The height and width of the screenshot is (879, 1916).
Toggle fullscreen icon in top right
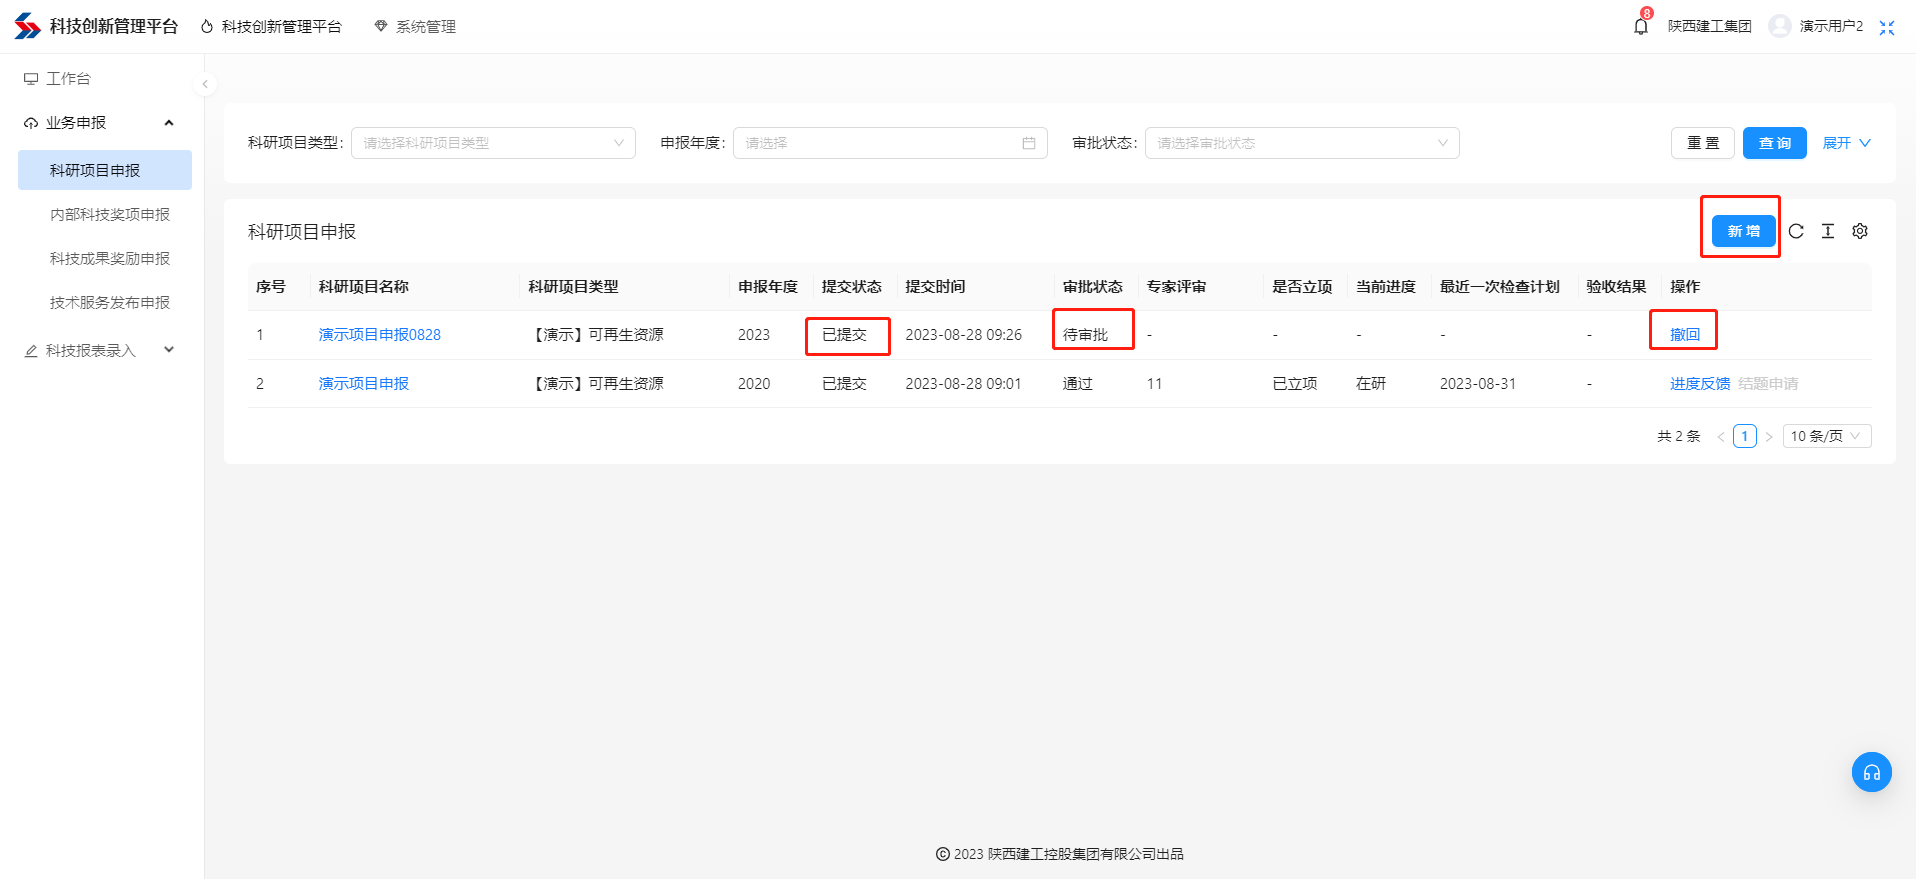pos(1887,27)
